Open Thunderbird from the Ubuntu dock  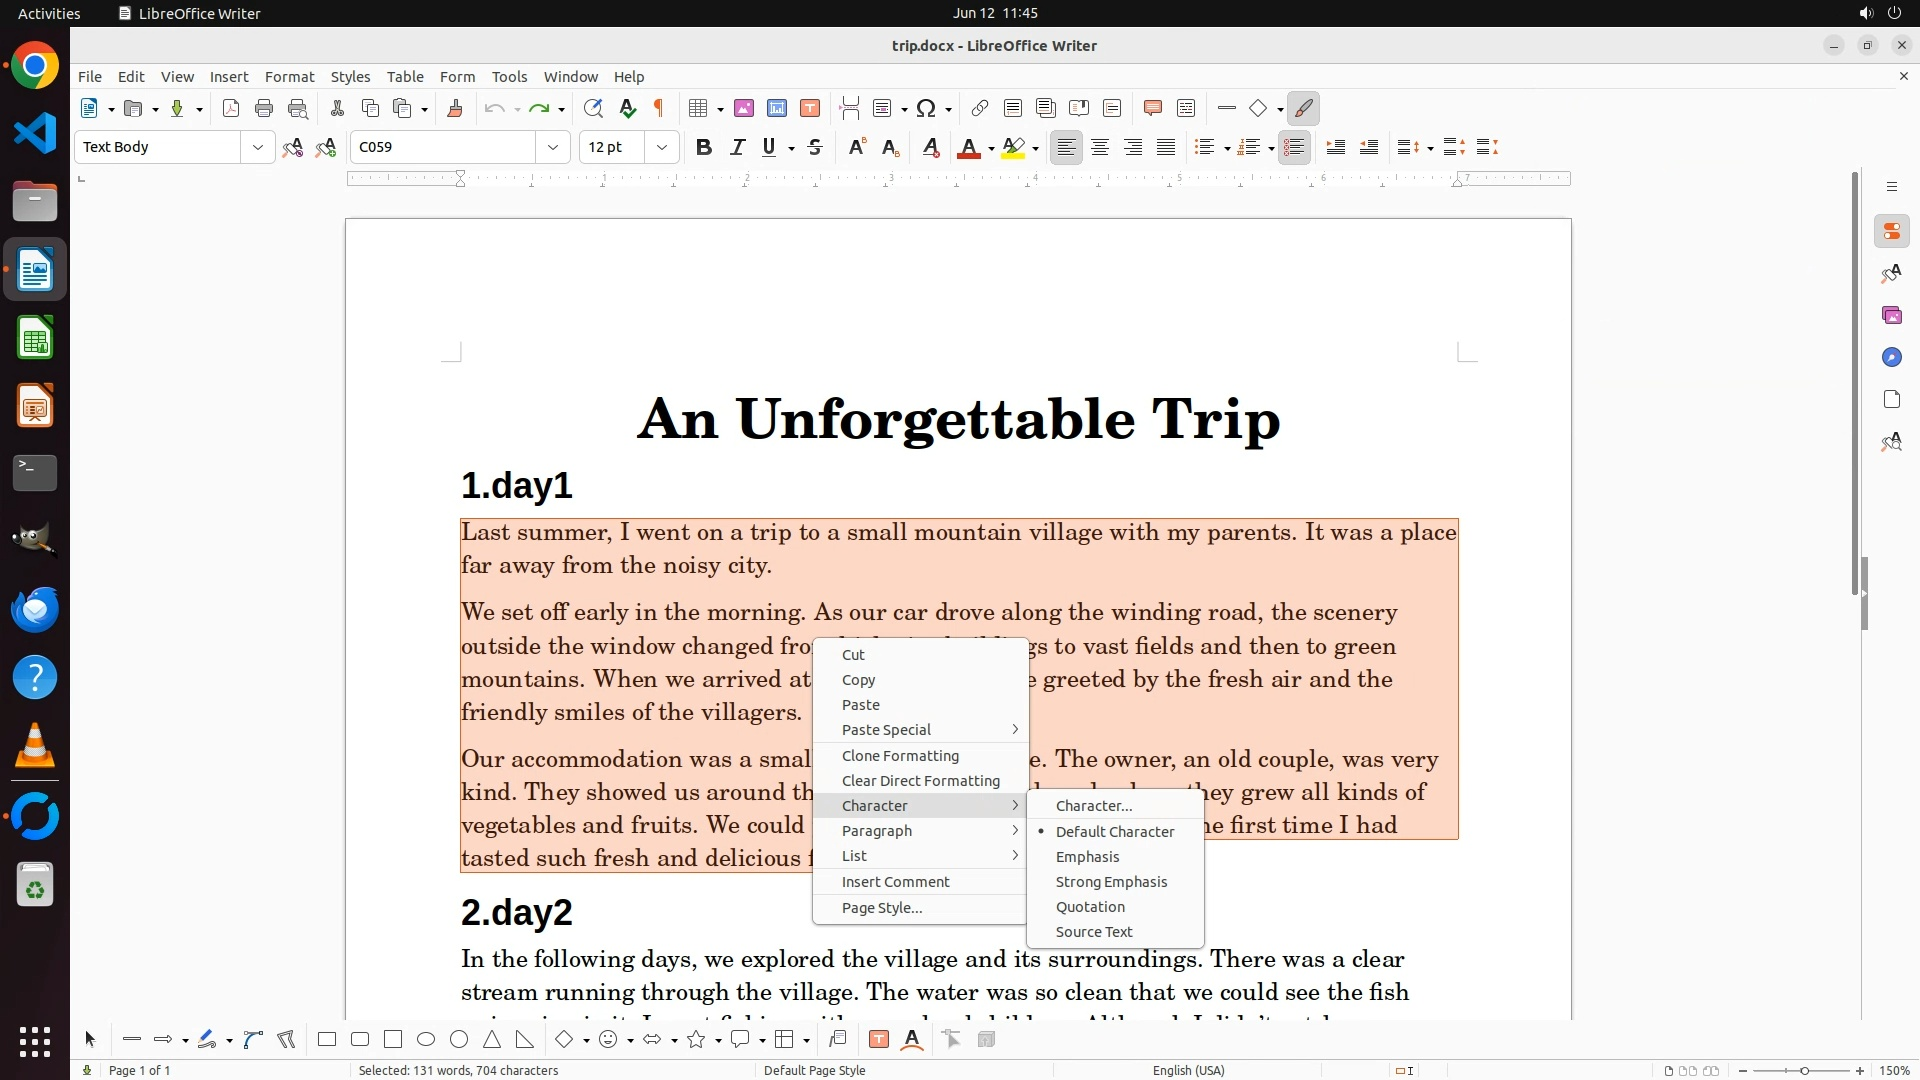35,609
